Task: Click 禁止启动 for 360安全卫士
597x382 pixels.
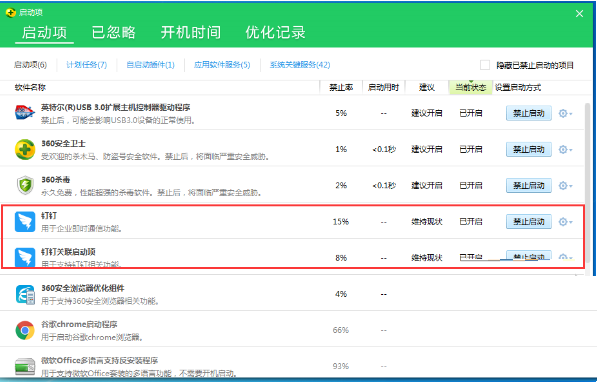Action: tap(528, 150)
